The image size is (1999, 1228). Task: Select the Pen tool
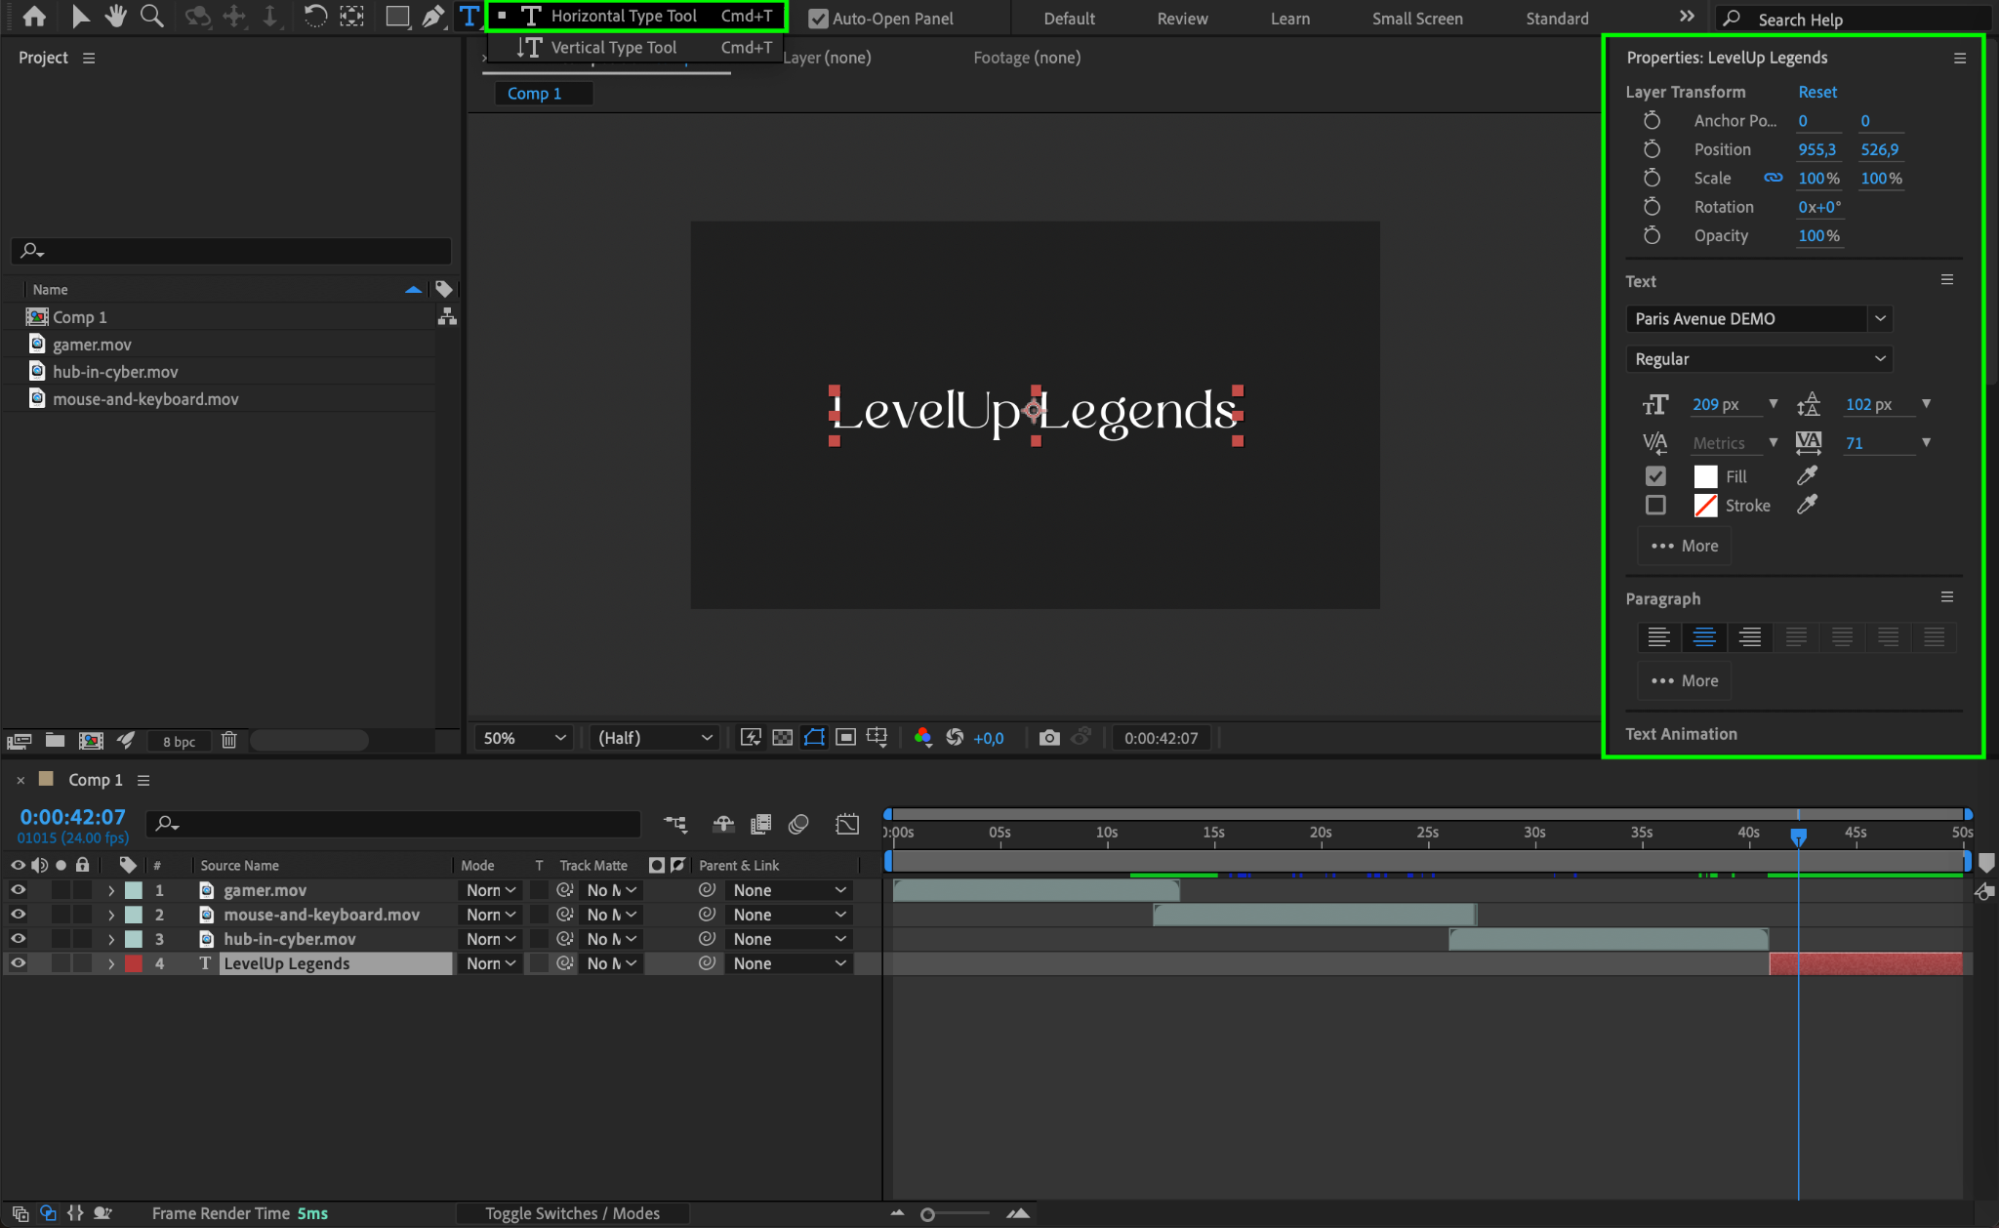(432, 16)
